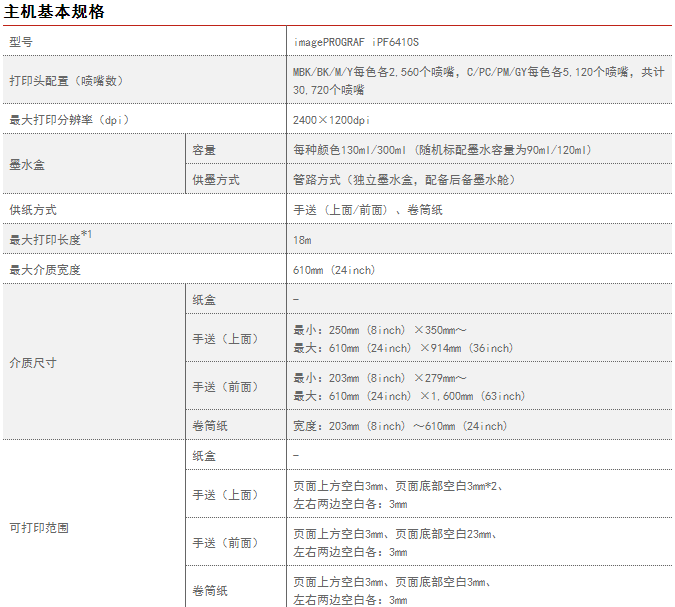Viewport: 675px width, 607px height.
Task: Click 手送（上面） under 可打印范围
Action: 226,495
